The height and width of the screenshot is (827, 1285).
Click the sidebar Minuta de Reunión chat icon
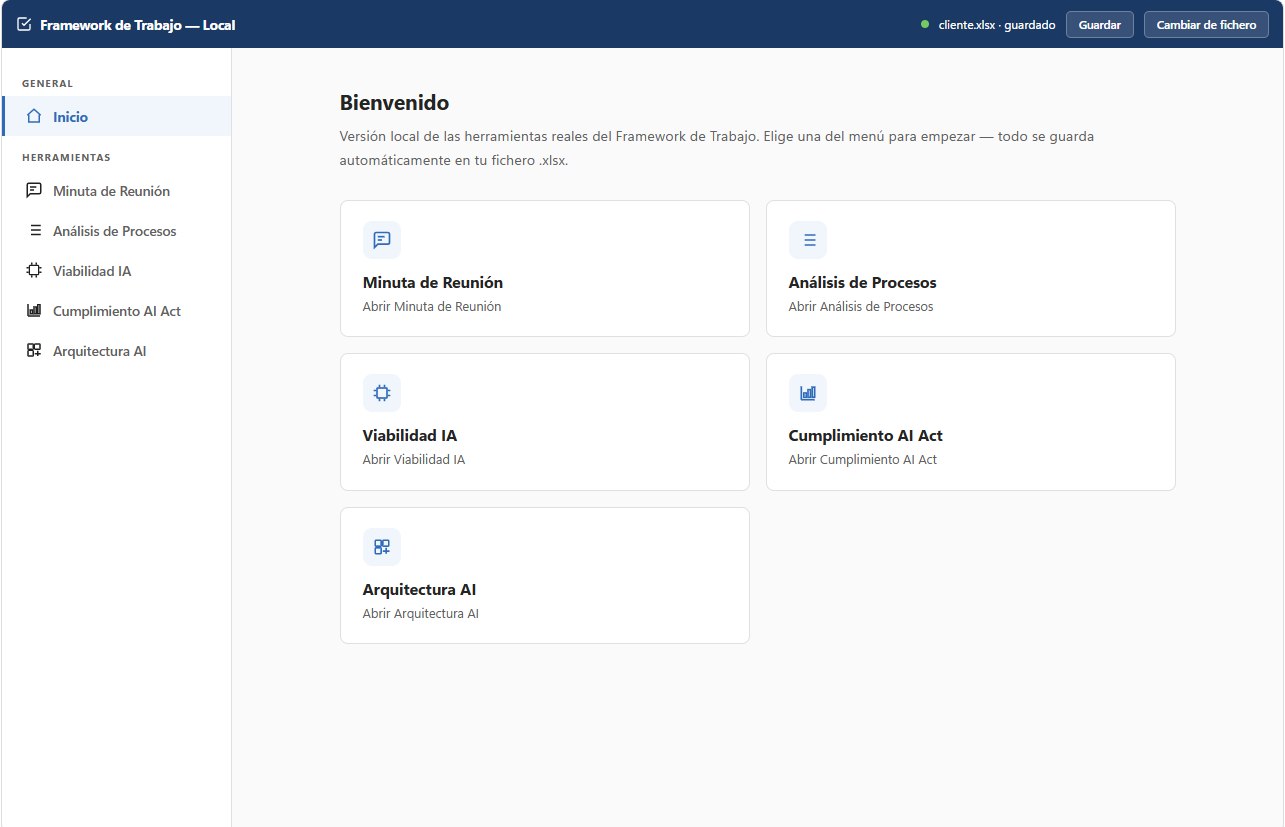coord(33,191)
